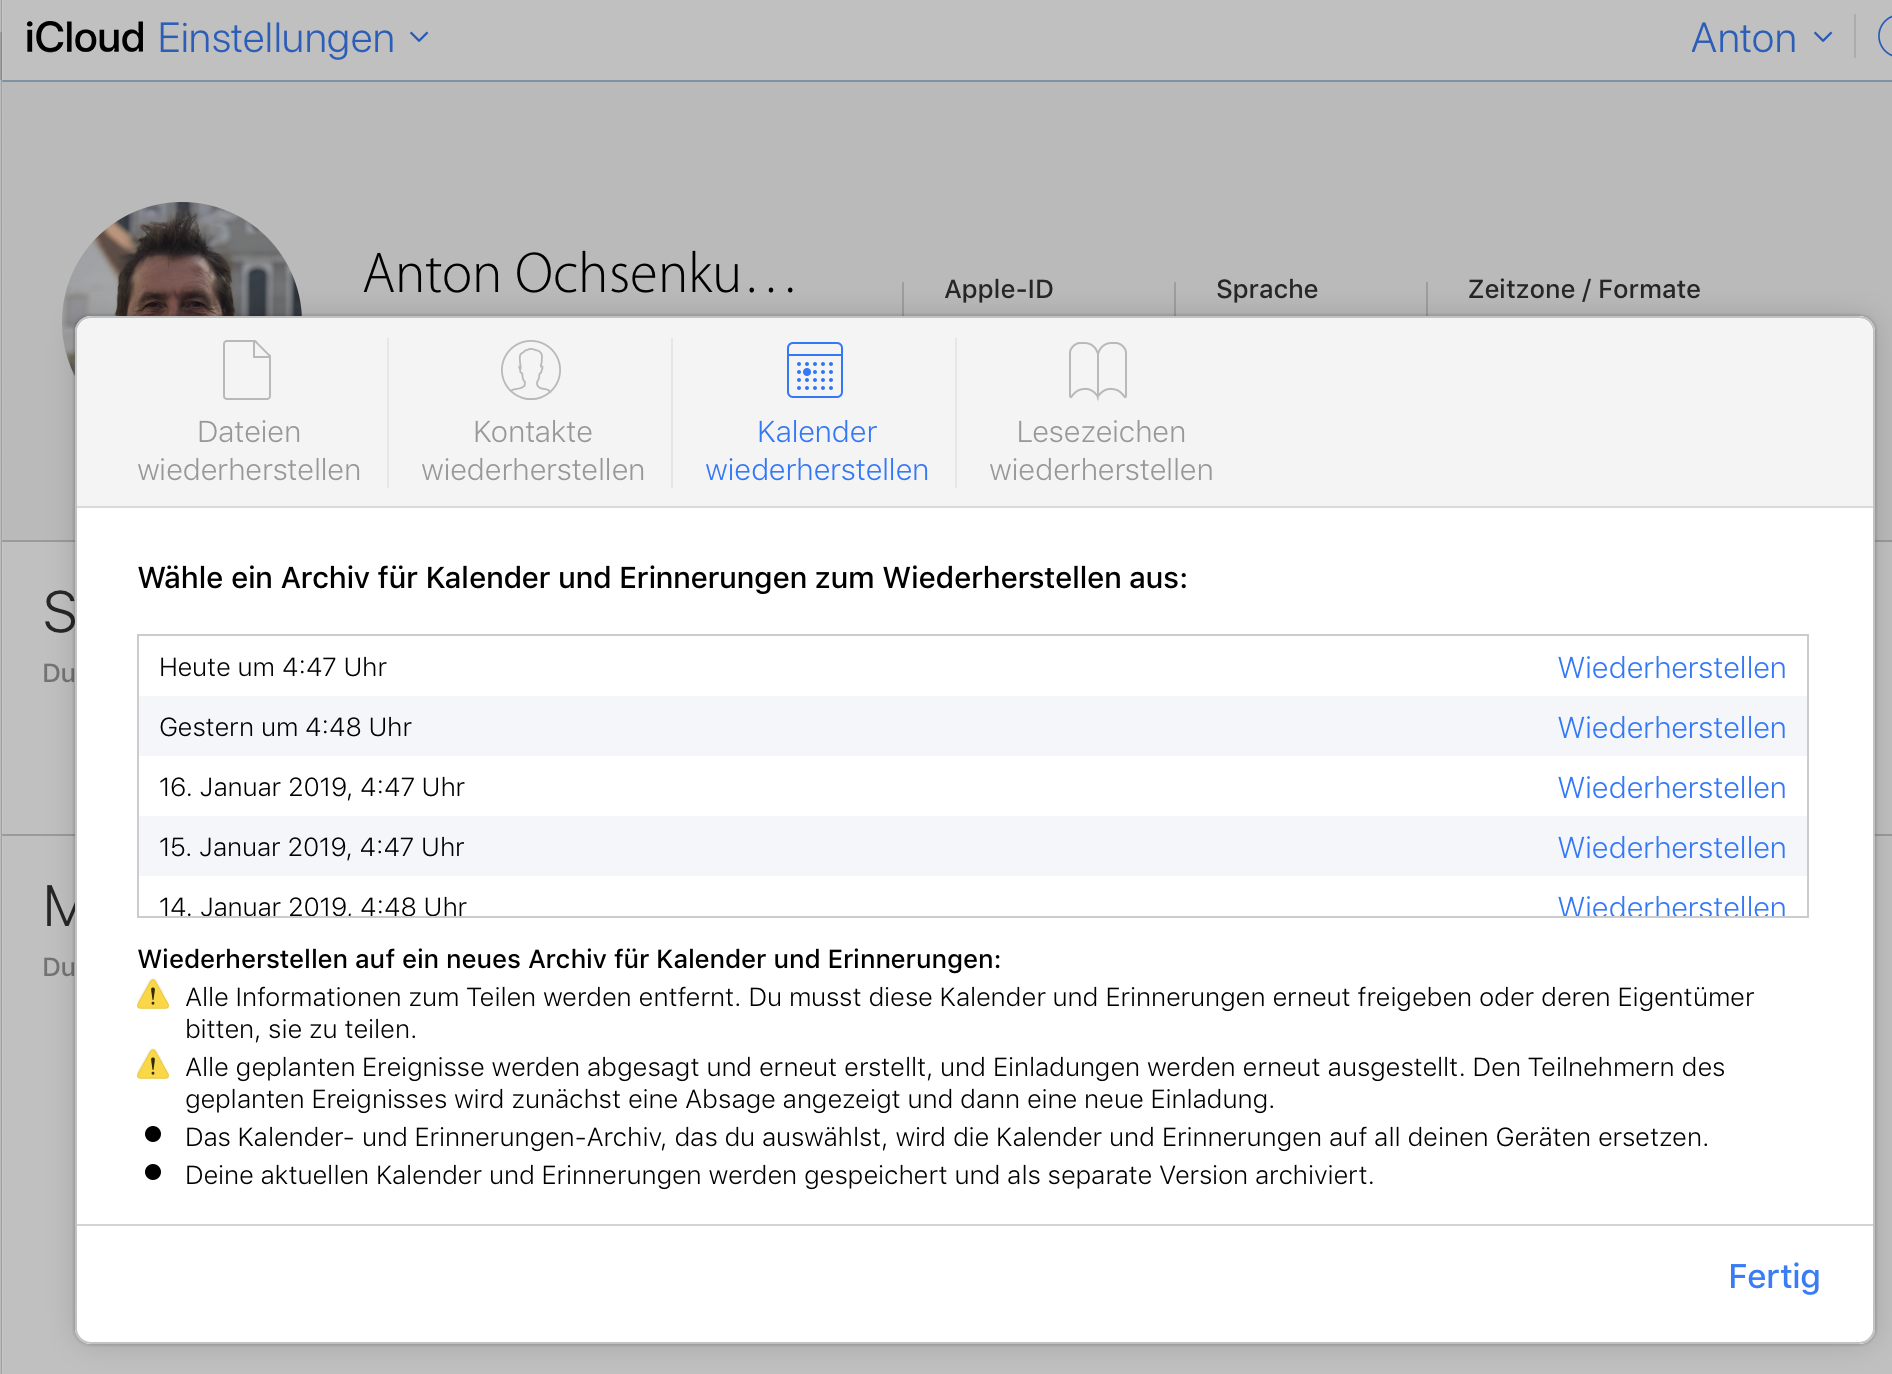
Task: Click the 16. Januar 2019, 4:47 Uhr text
Action: click(312, 787)
